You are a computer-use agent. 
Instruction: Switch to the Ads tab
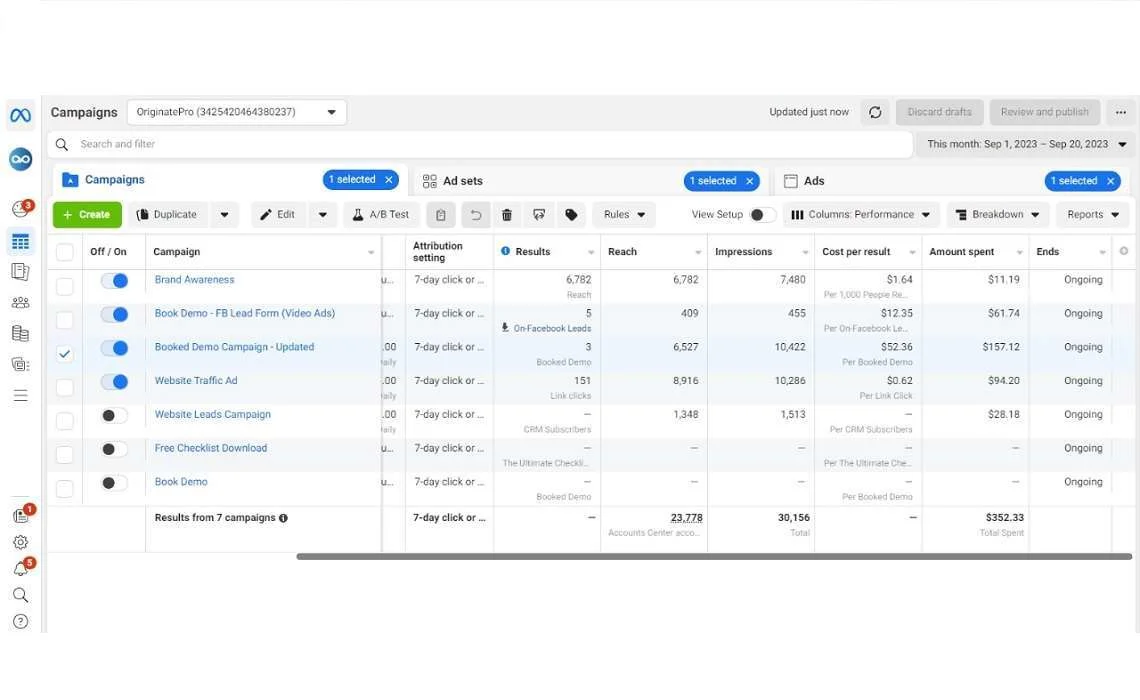[814, 181]
